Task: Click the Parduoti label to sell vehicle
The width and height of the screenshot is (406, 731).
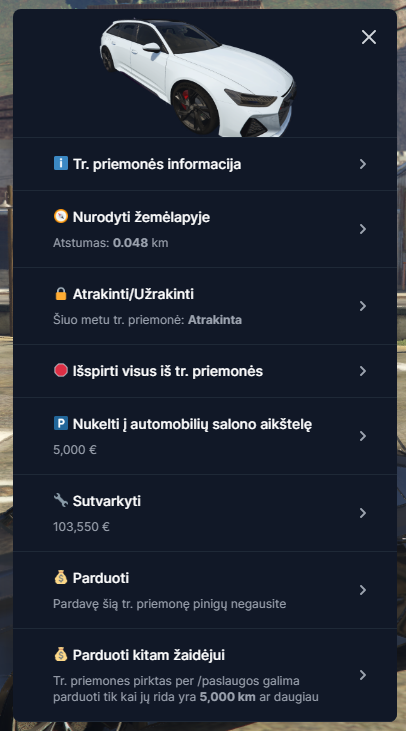Action: tap(101, 578)
